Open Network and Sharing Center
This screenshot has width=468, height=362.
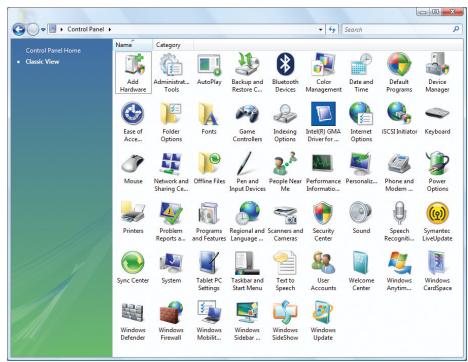tap(171, 172)
